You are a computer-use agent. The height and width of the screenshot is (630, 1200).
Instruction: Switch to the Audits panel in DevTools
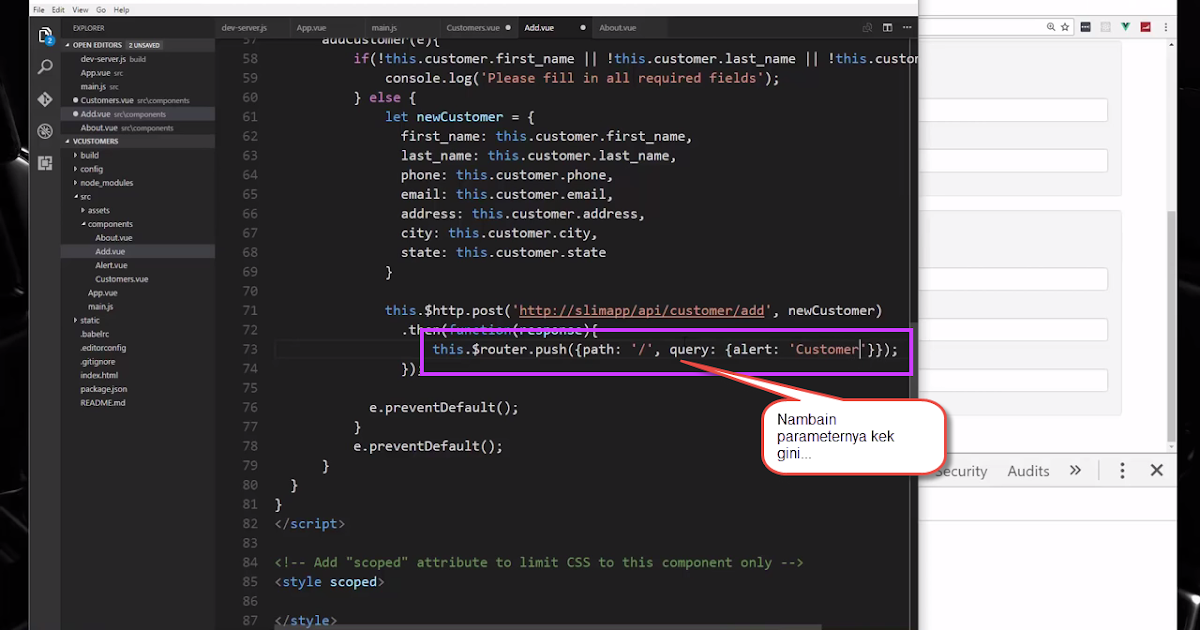(x=1028, y=470)
